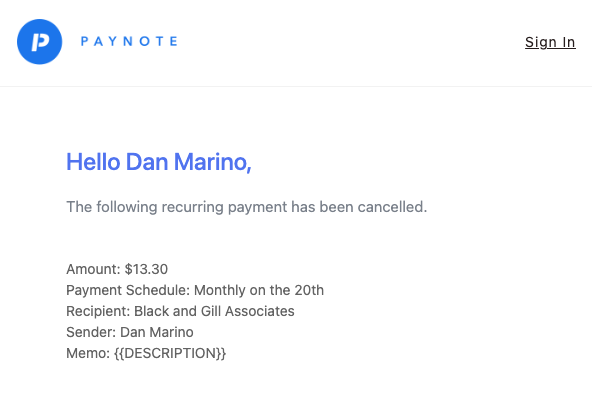Click the 'Black and Gill Associates' recipient name
This screenshot has height=419, width=592.
(214, 311)
